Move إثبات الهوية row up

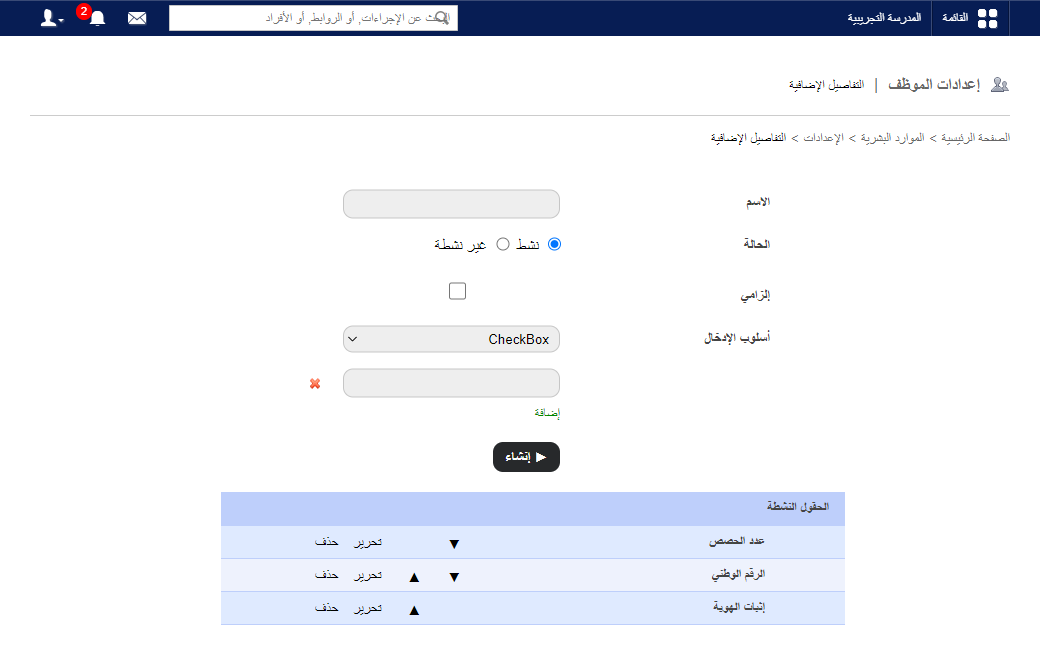(415, 610)
